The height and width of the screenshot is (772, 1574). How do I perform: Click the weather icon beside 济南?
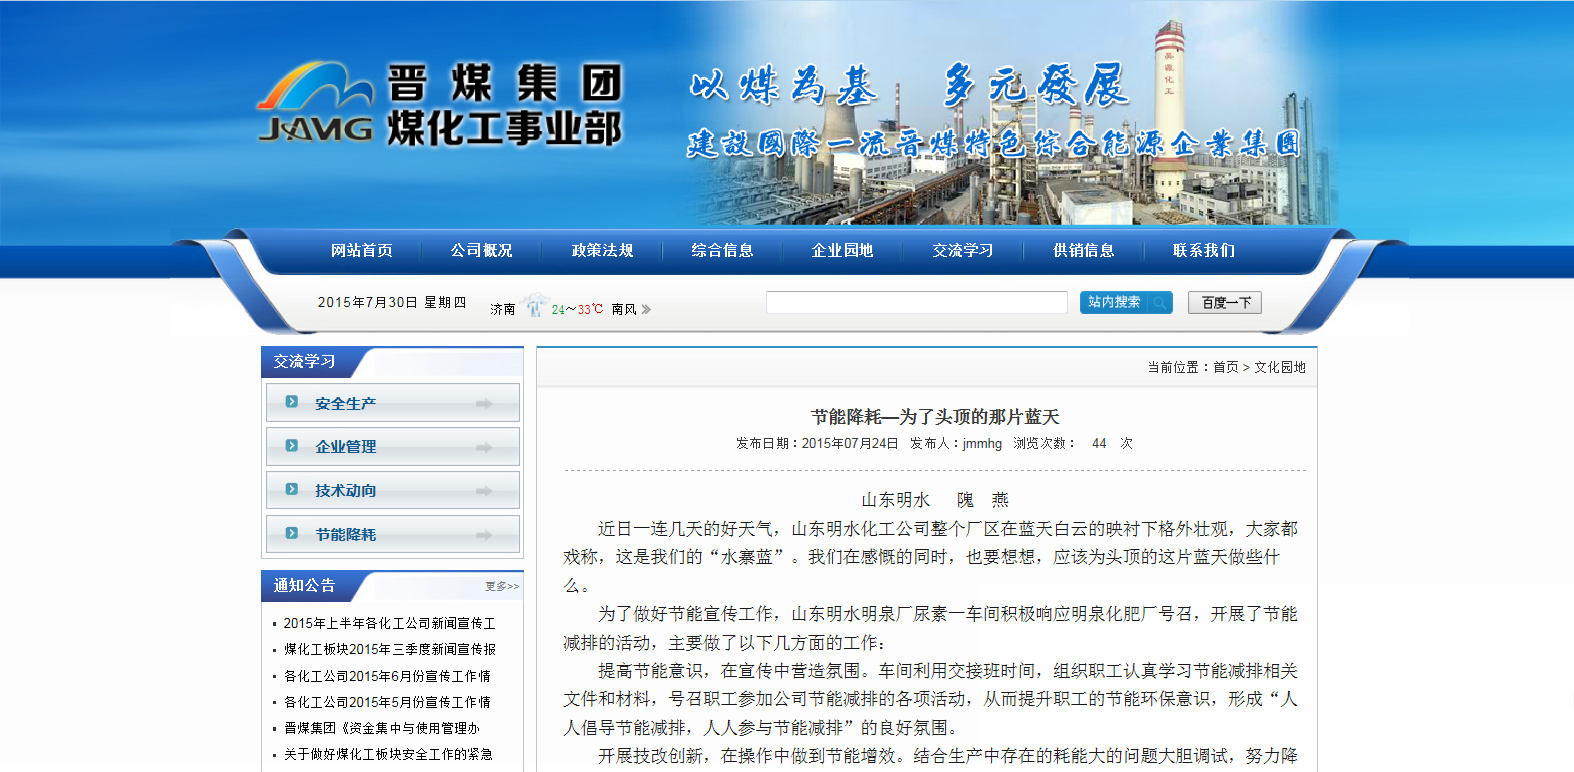point(535,305)
